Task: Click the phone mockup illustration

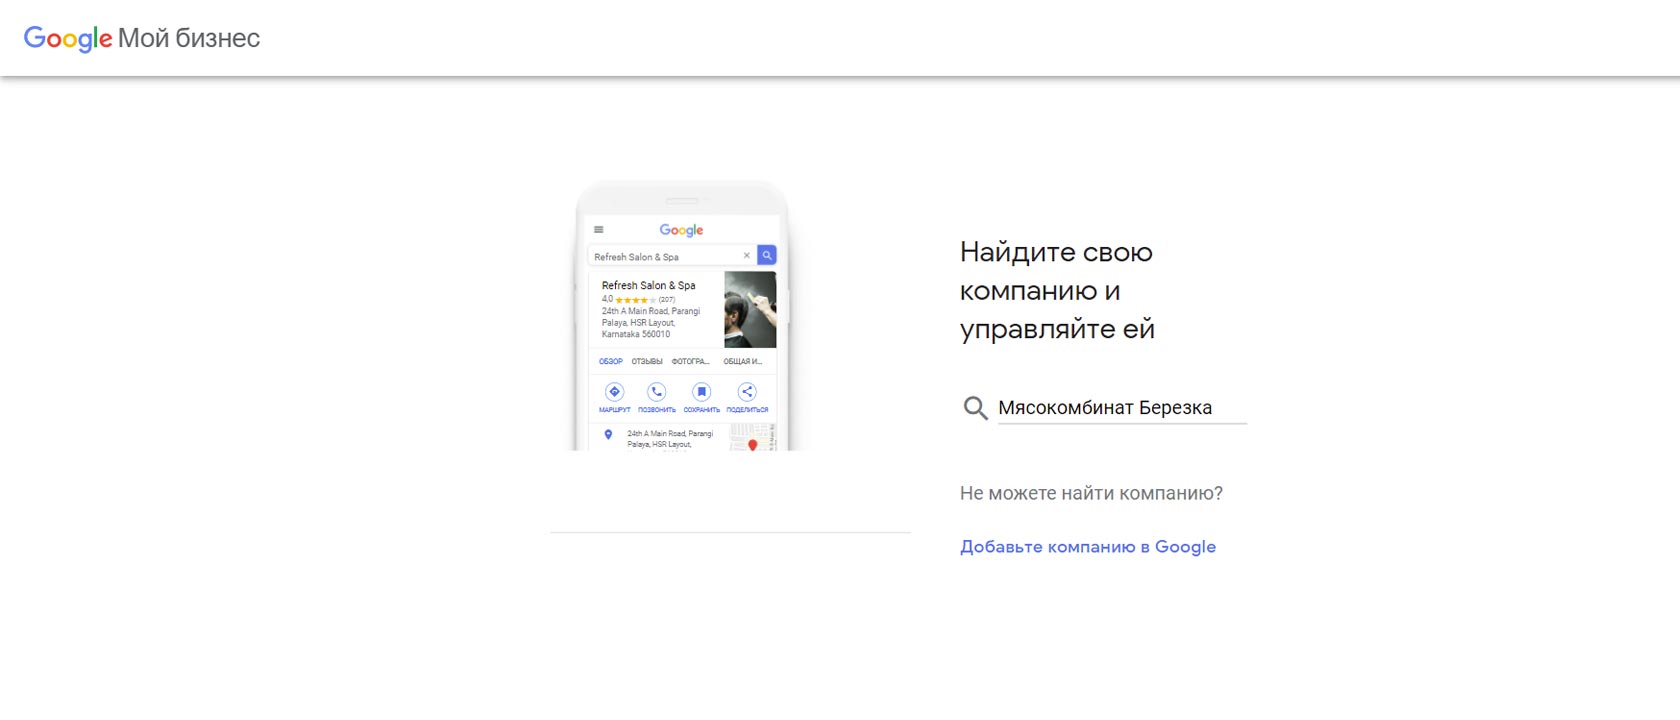Action: [682, 315]
